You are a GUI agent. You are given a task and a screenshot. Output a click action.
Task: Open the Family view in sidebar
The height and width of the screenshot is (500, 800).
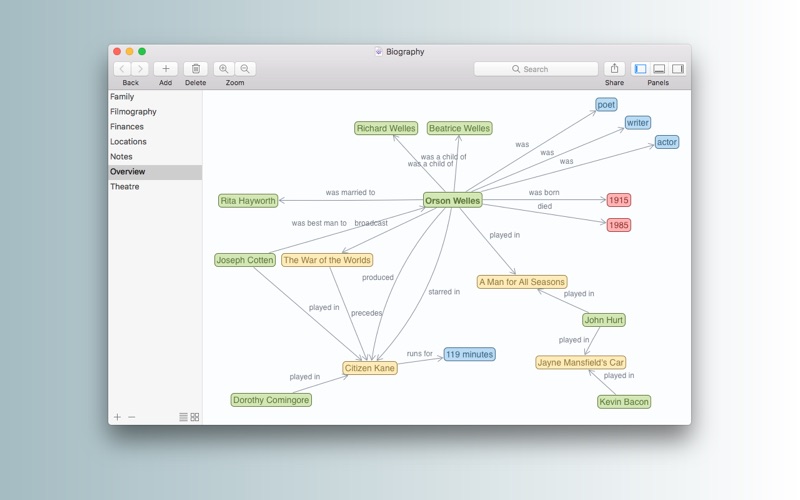point(155,96)
